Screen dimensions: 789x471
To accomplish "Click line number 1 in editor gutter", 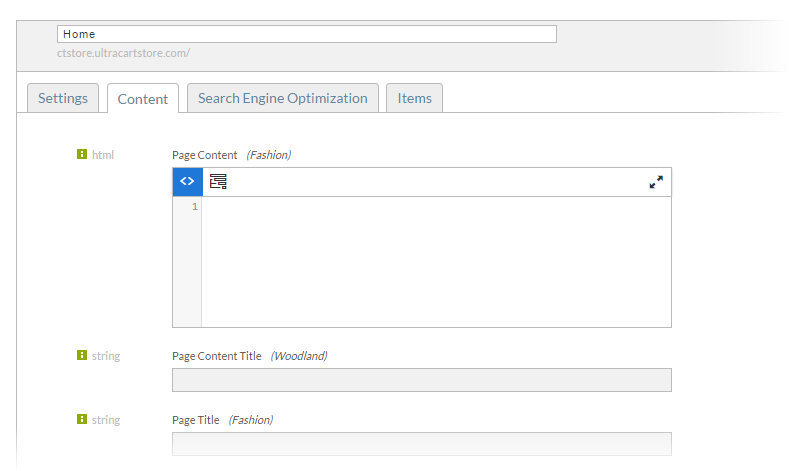I will [195, 207].
